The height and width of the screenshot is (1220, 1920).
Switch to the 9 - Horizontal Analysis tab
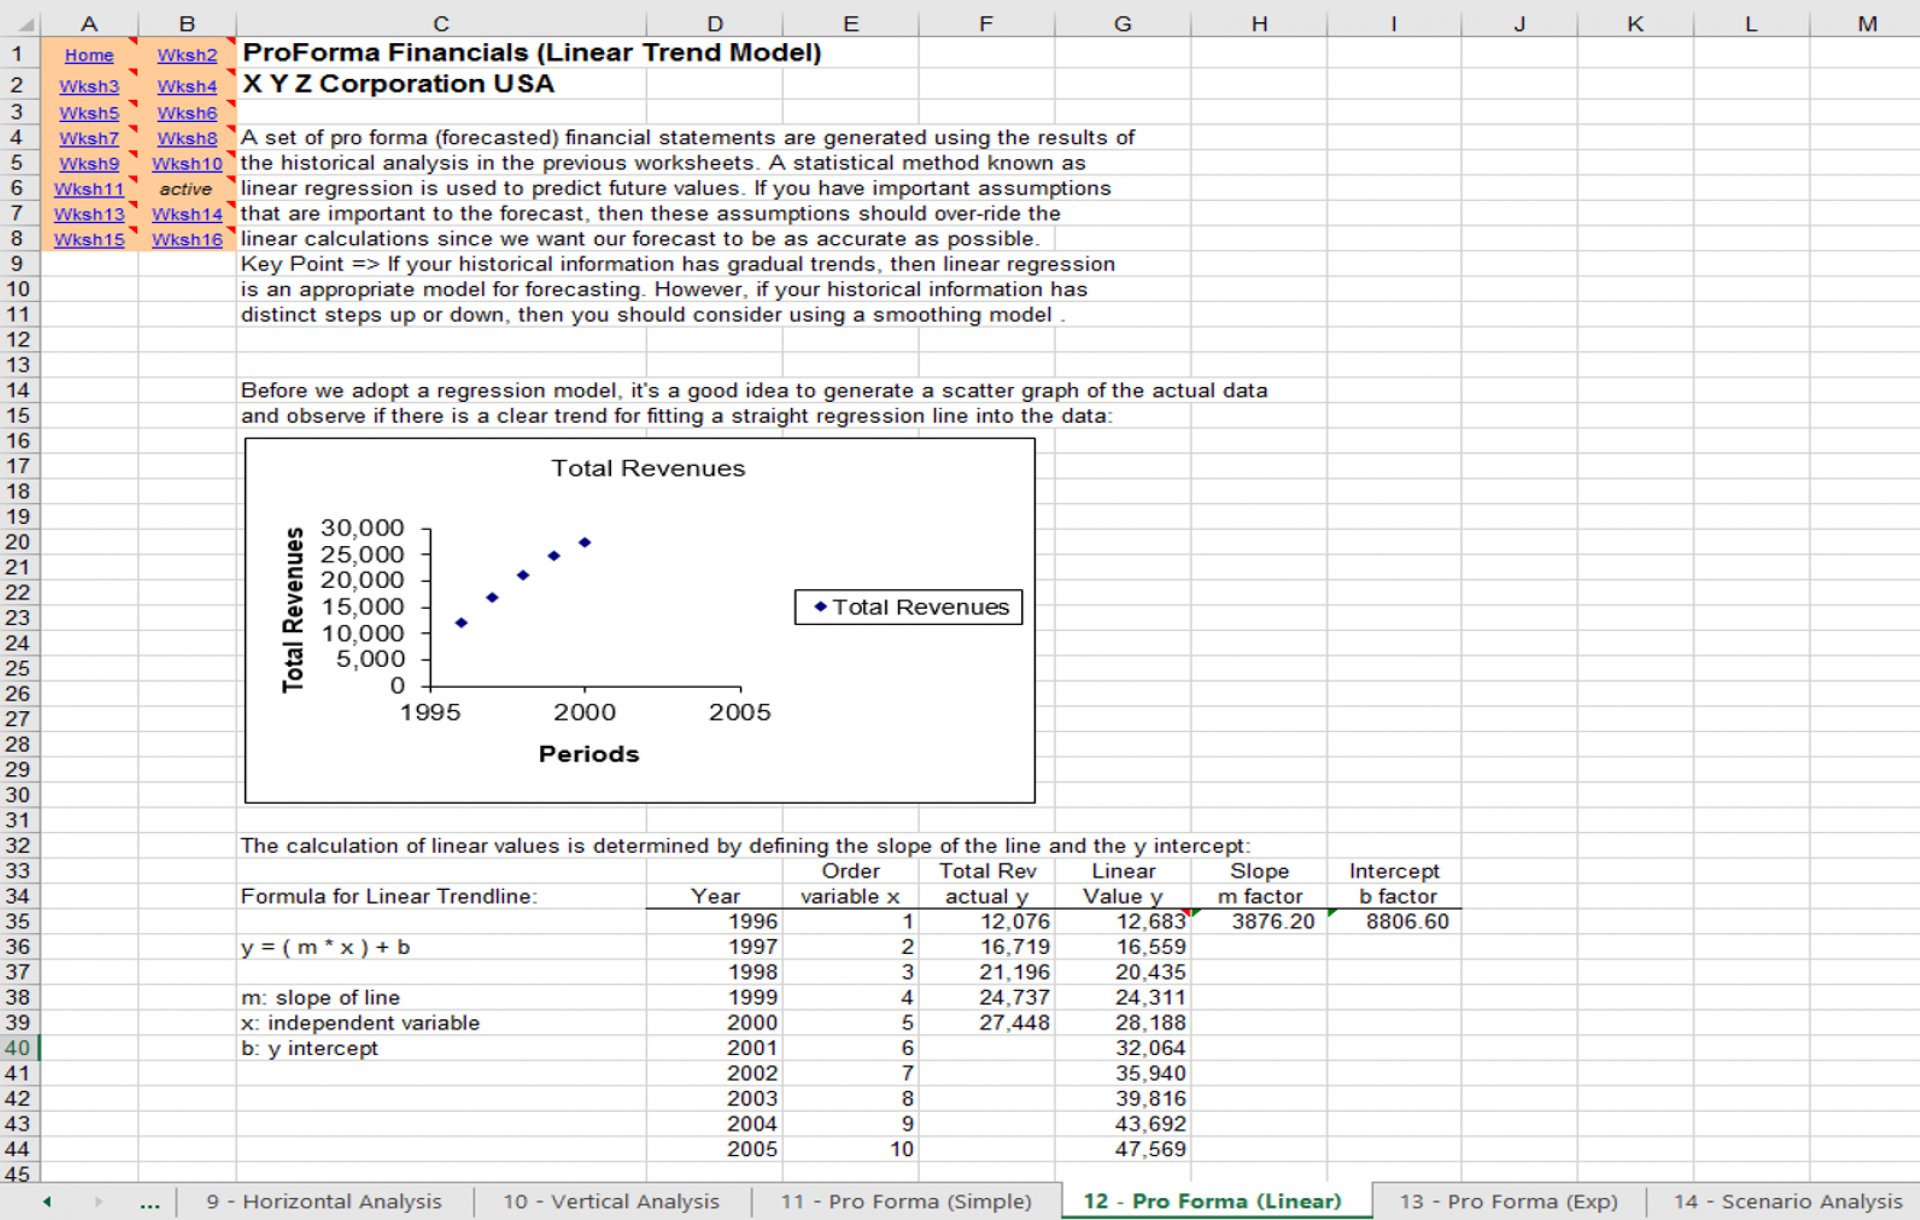point(324,1201)
